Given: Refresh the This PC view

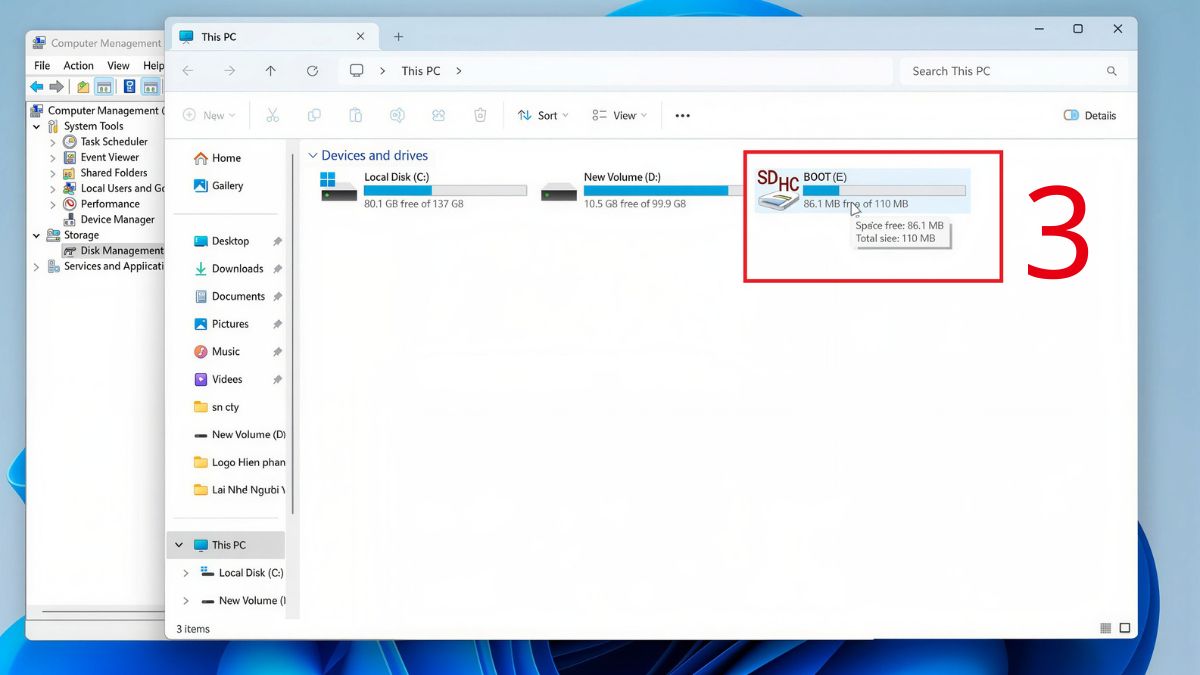Looking at the screenshot, I should tap(312, 71).
